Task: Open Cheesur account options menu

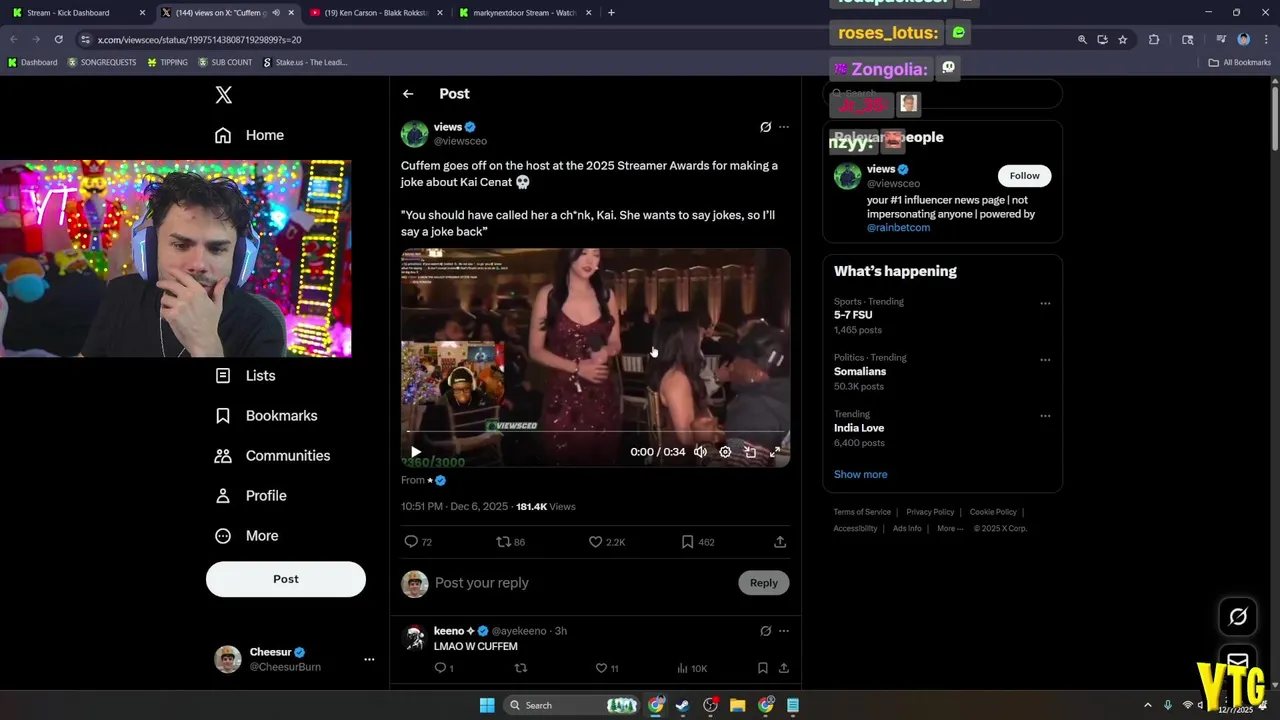Action: click(x=369, y=659)
